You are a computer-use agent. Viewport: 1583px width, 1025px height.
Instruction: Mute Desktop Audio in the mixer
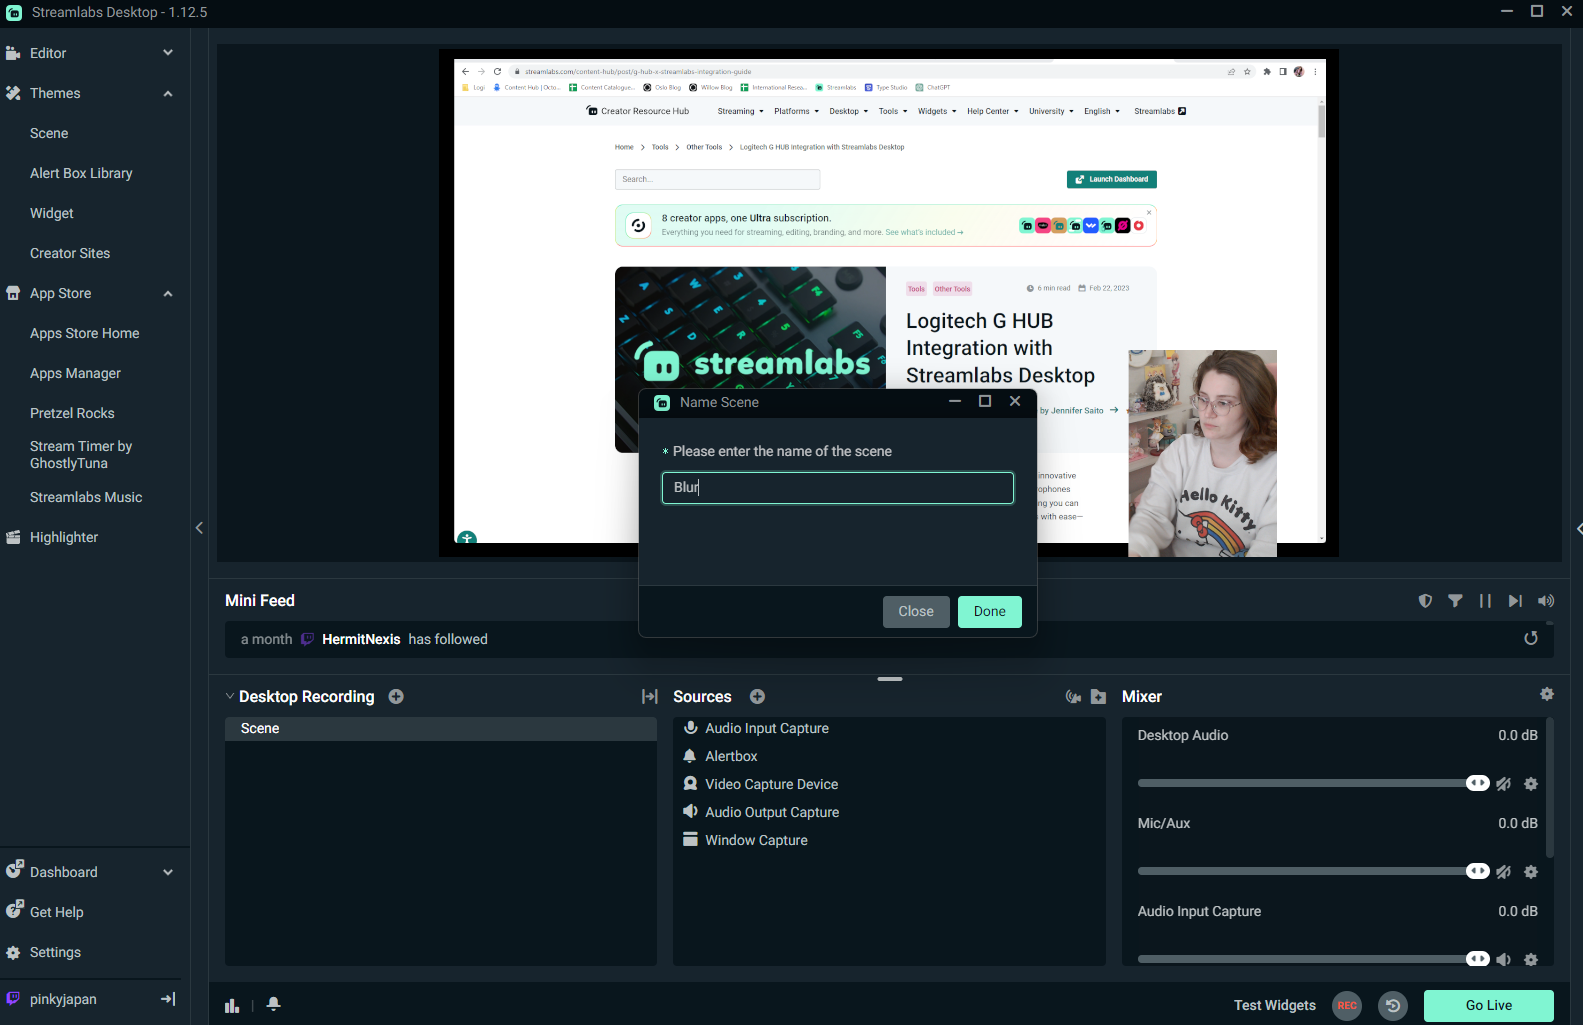pos(1503,784)
